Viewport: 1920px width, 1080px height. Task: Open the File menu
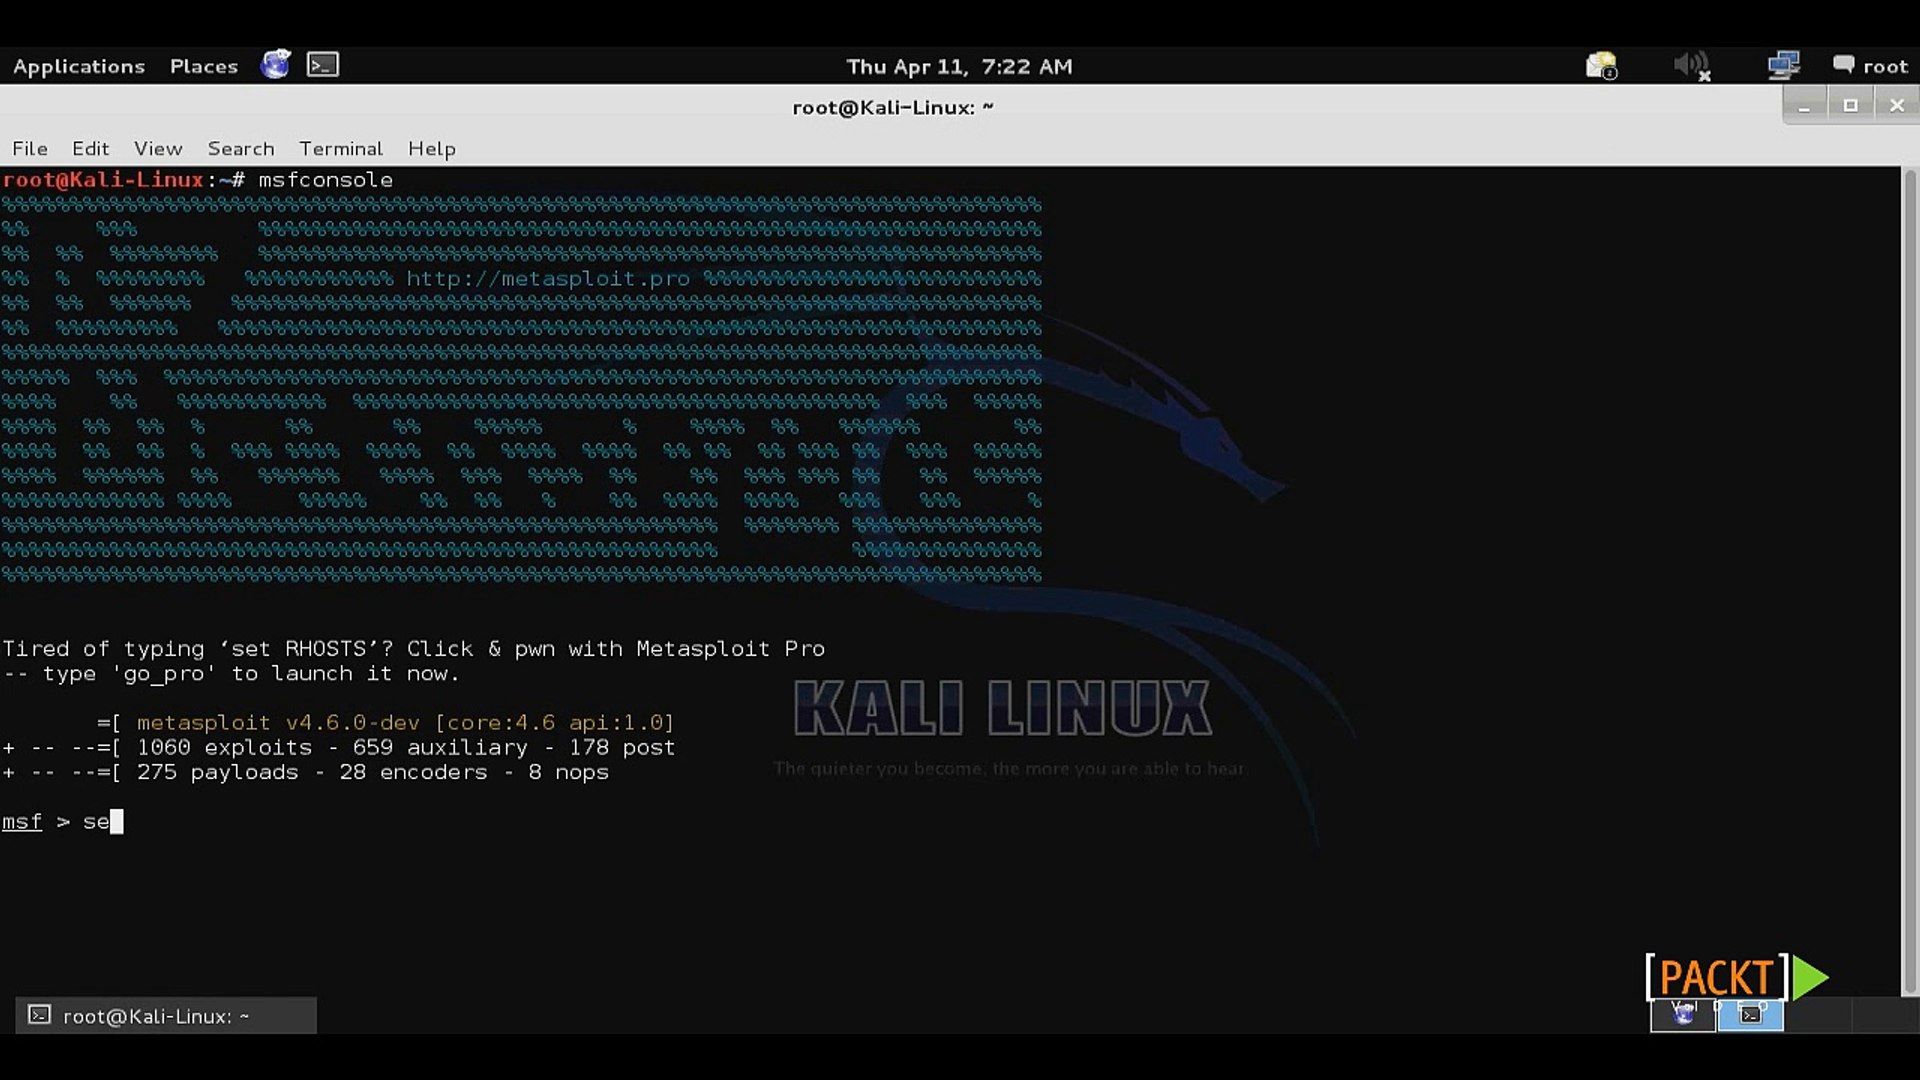(x=30, y=148)
